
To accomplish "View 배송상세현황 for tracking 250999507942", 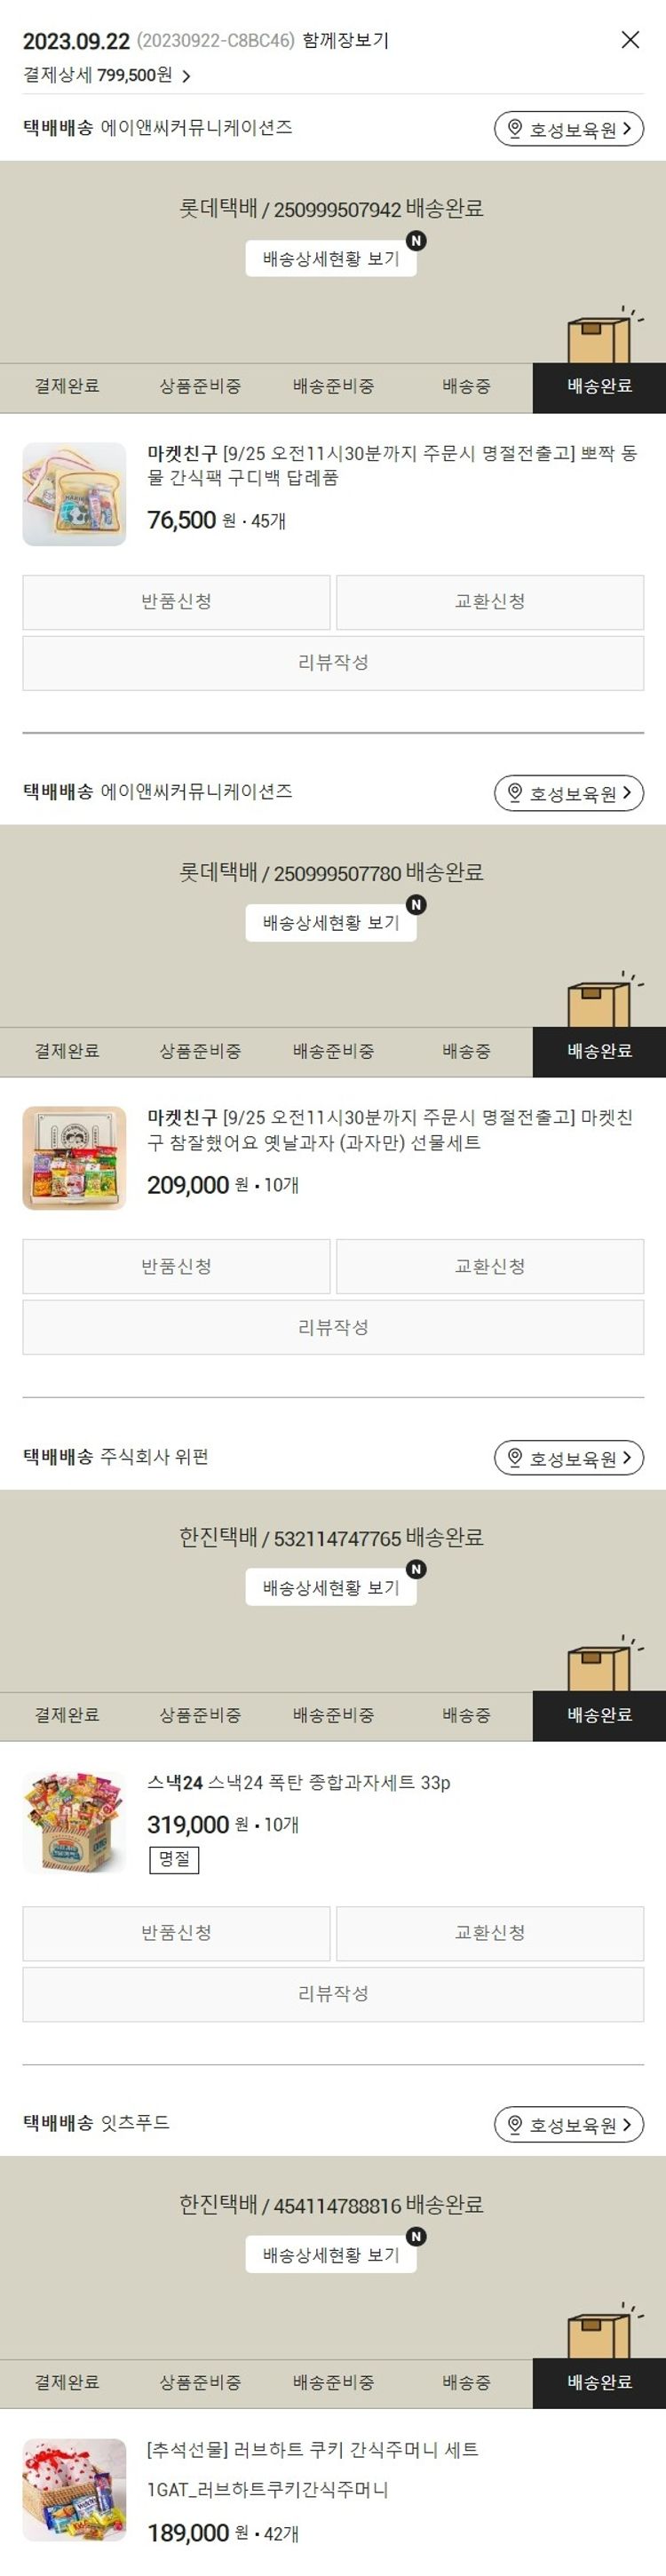I will click(x=331, y=259).
